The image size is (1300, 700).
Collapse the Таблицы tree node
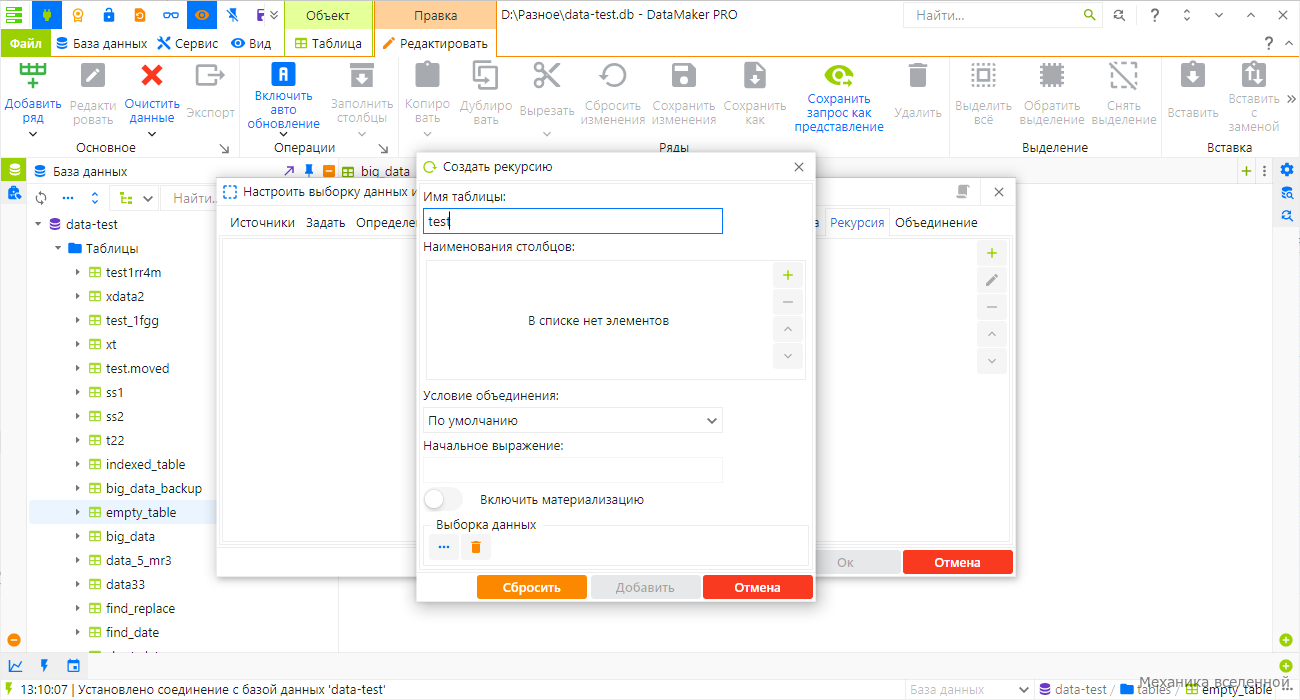[58, 248]
